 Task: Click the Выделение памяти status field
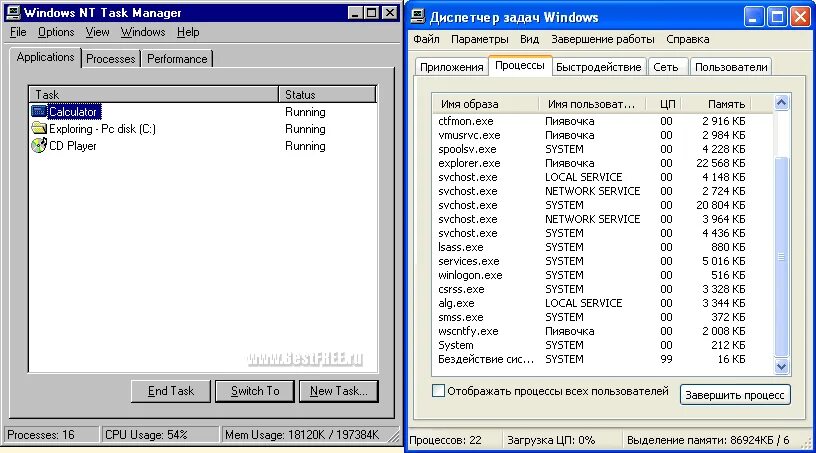pyautogui.click(x=713, y=440)
